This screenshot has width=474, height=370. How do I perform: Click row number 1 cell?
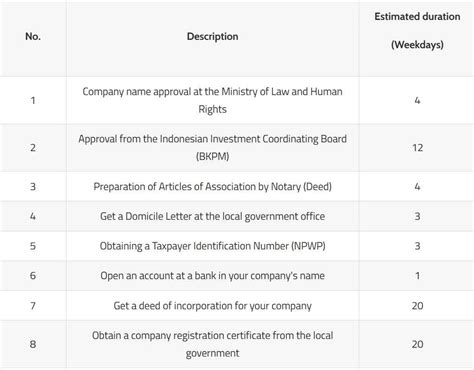click(x=33, y=100)
